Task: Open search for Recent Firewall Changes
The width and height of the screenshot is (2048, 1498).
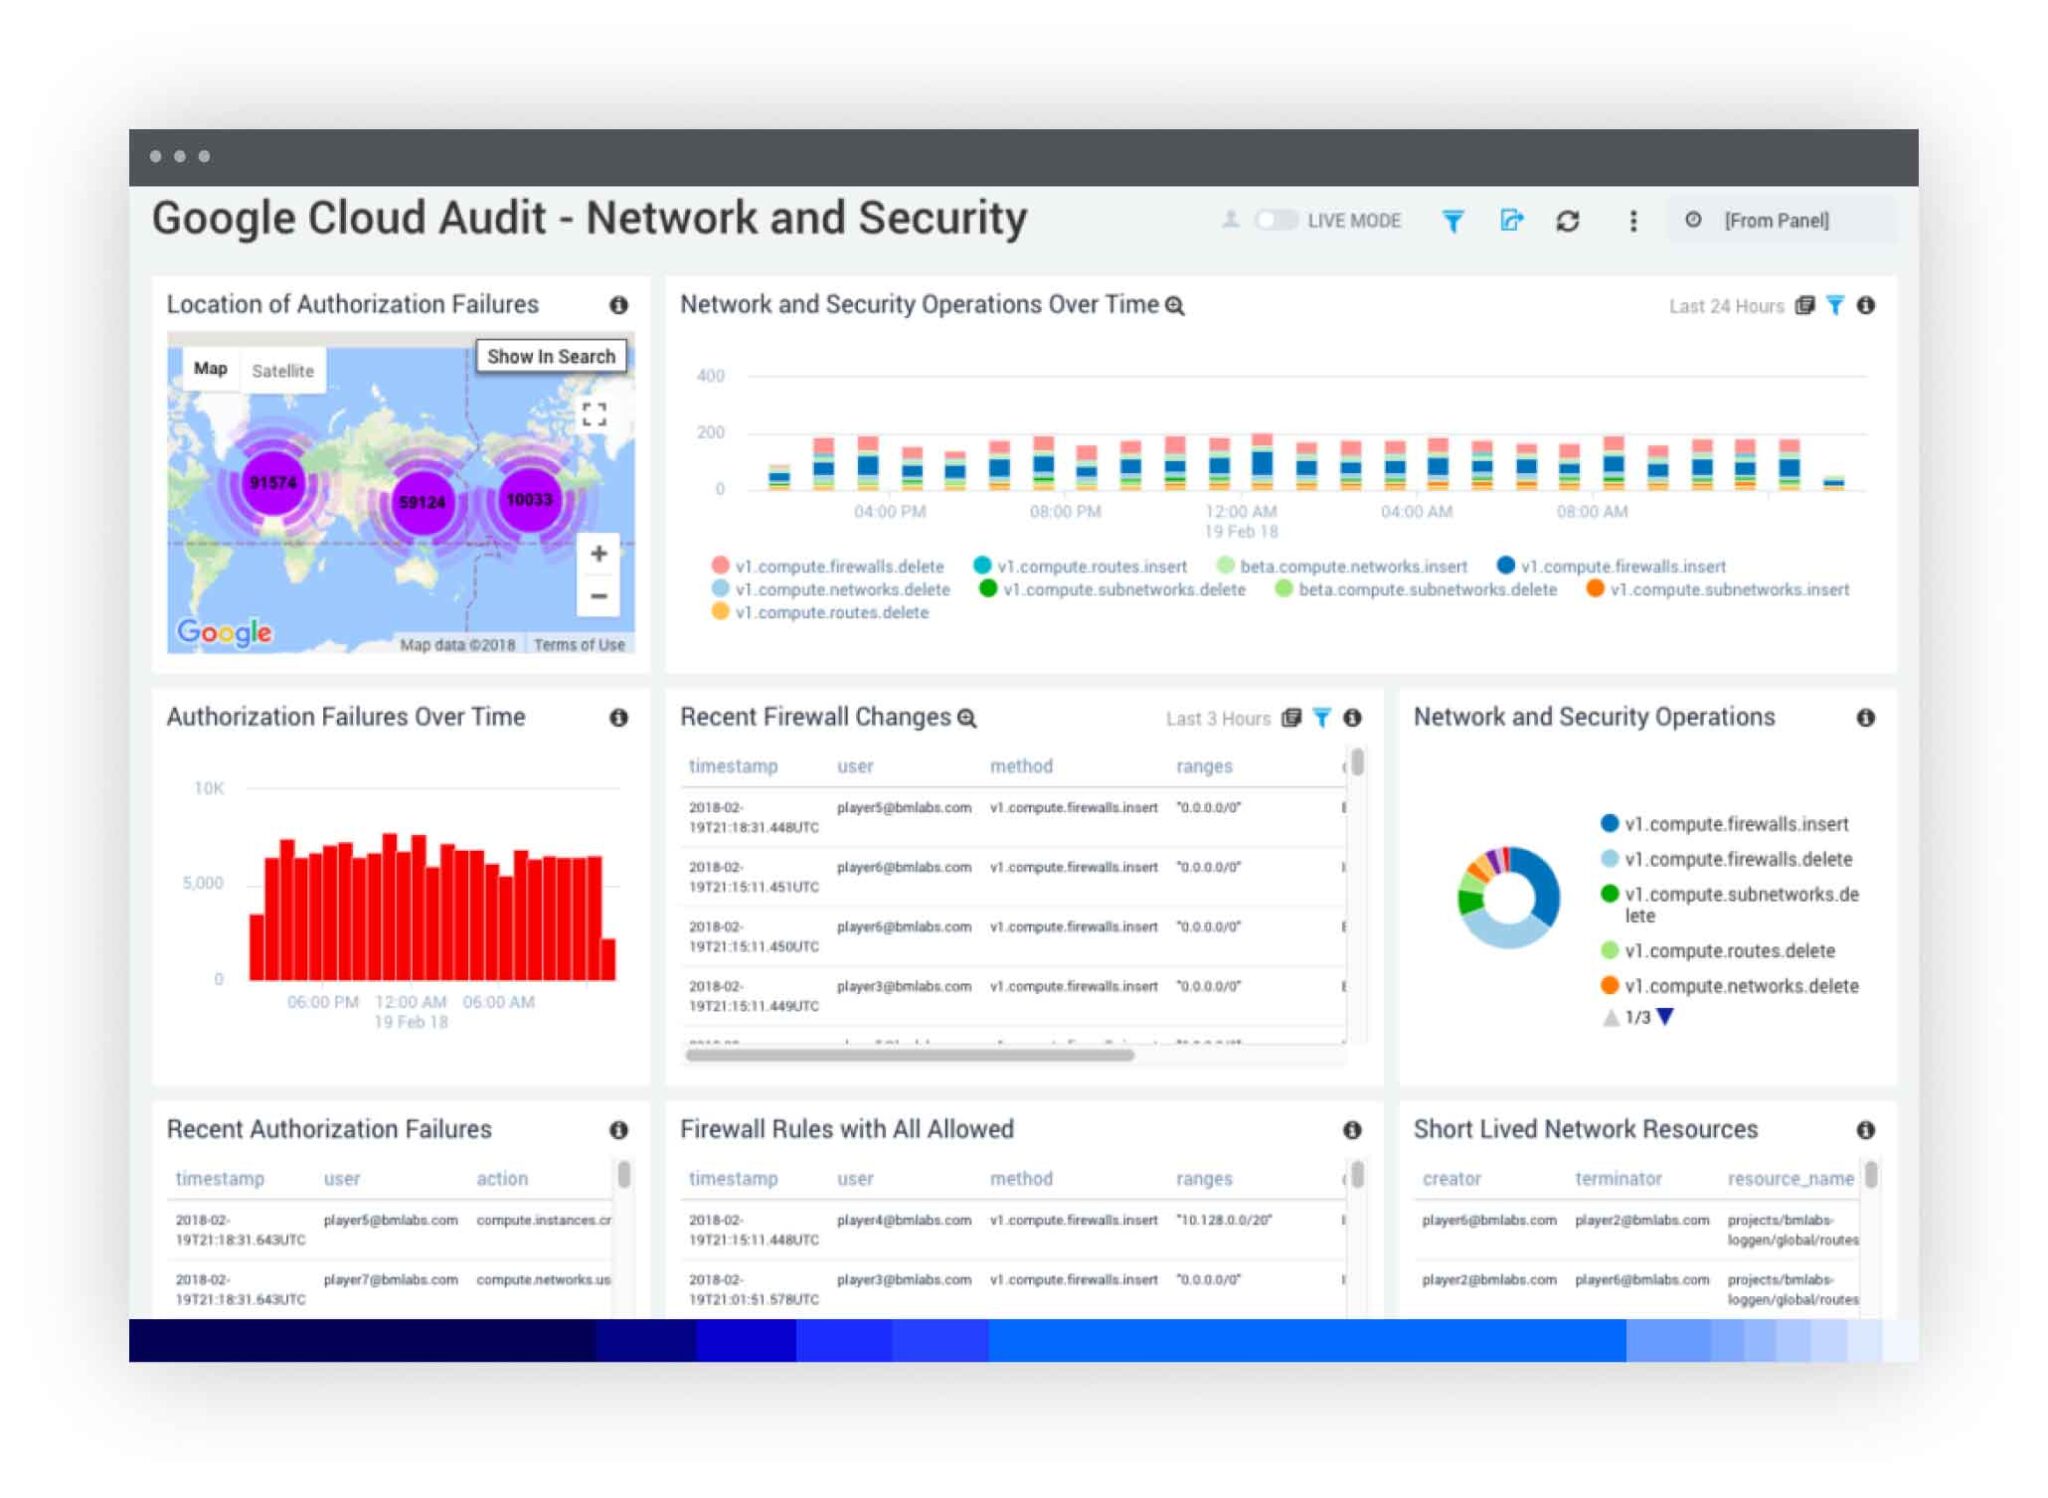Action: (967, 718)
